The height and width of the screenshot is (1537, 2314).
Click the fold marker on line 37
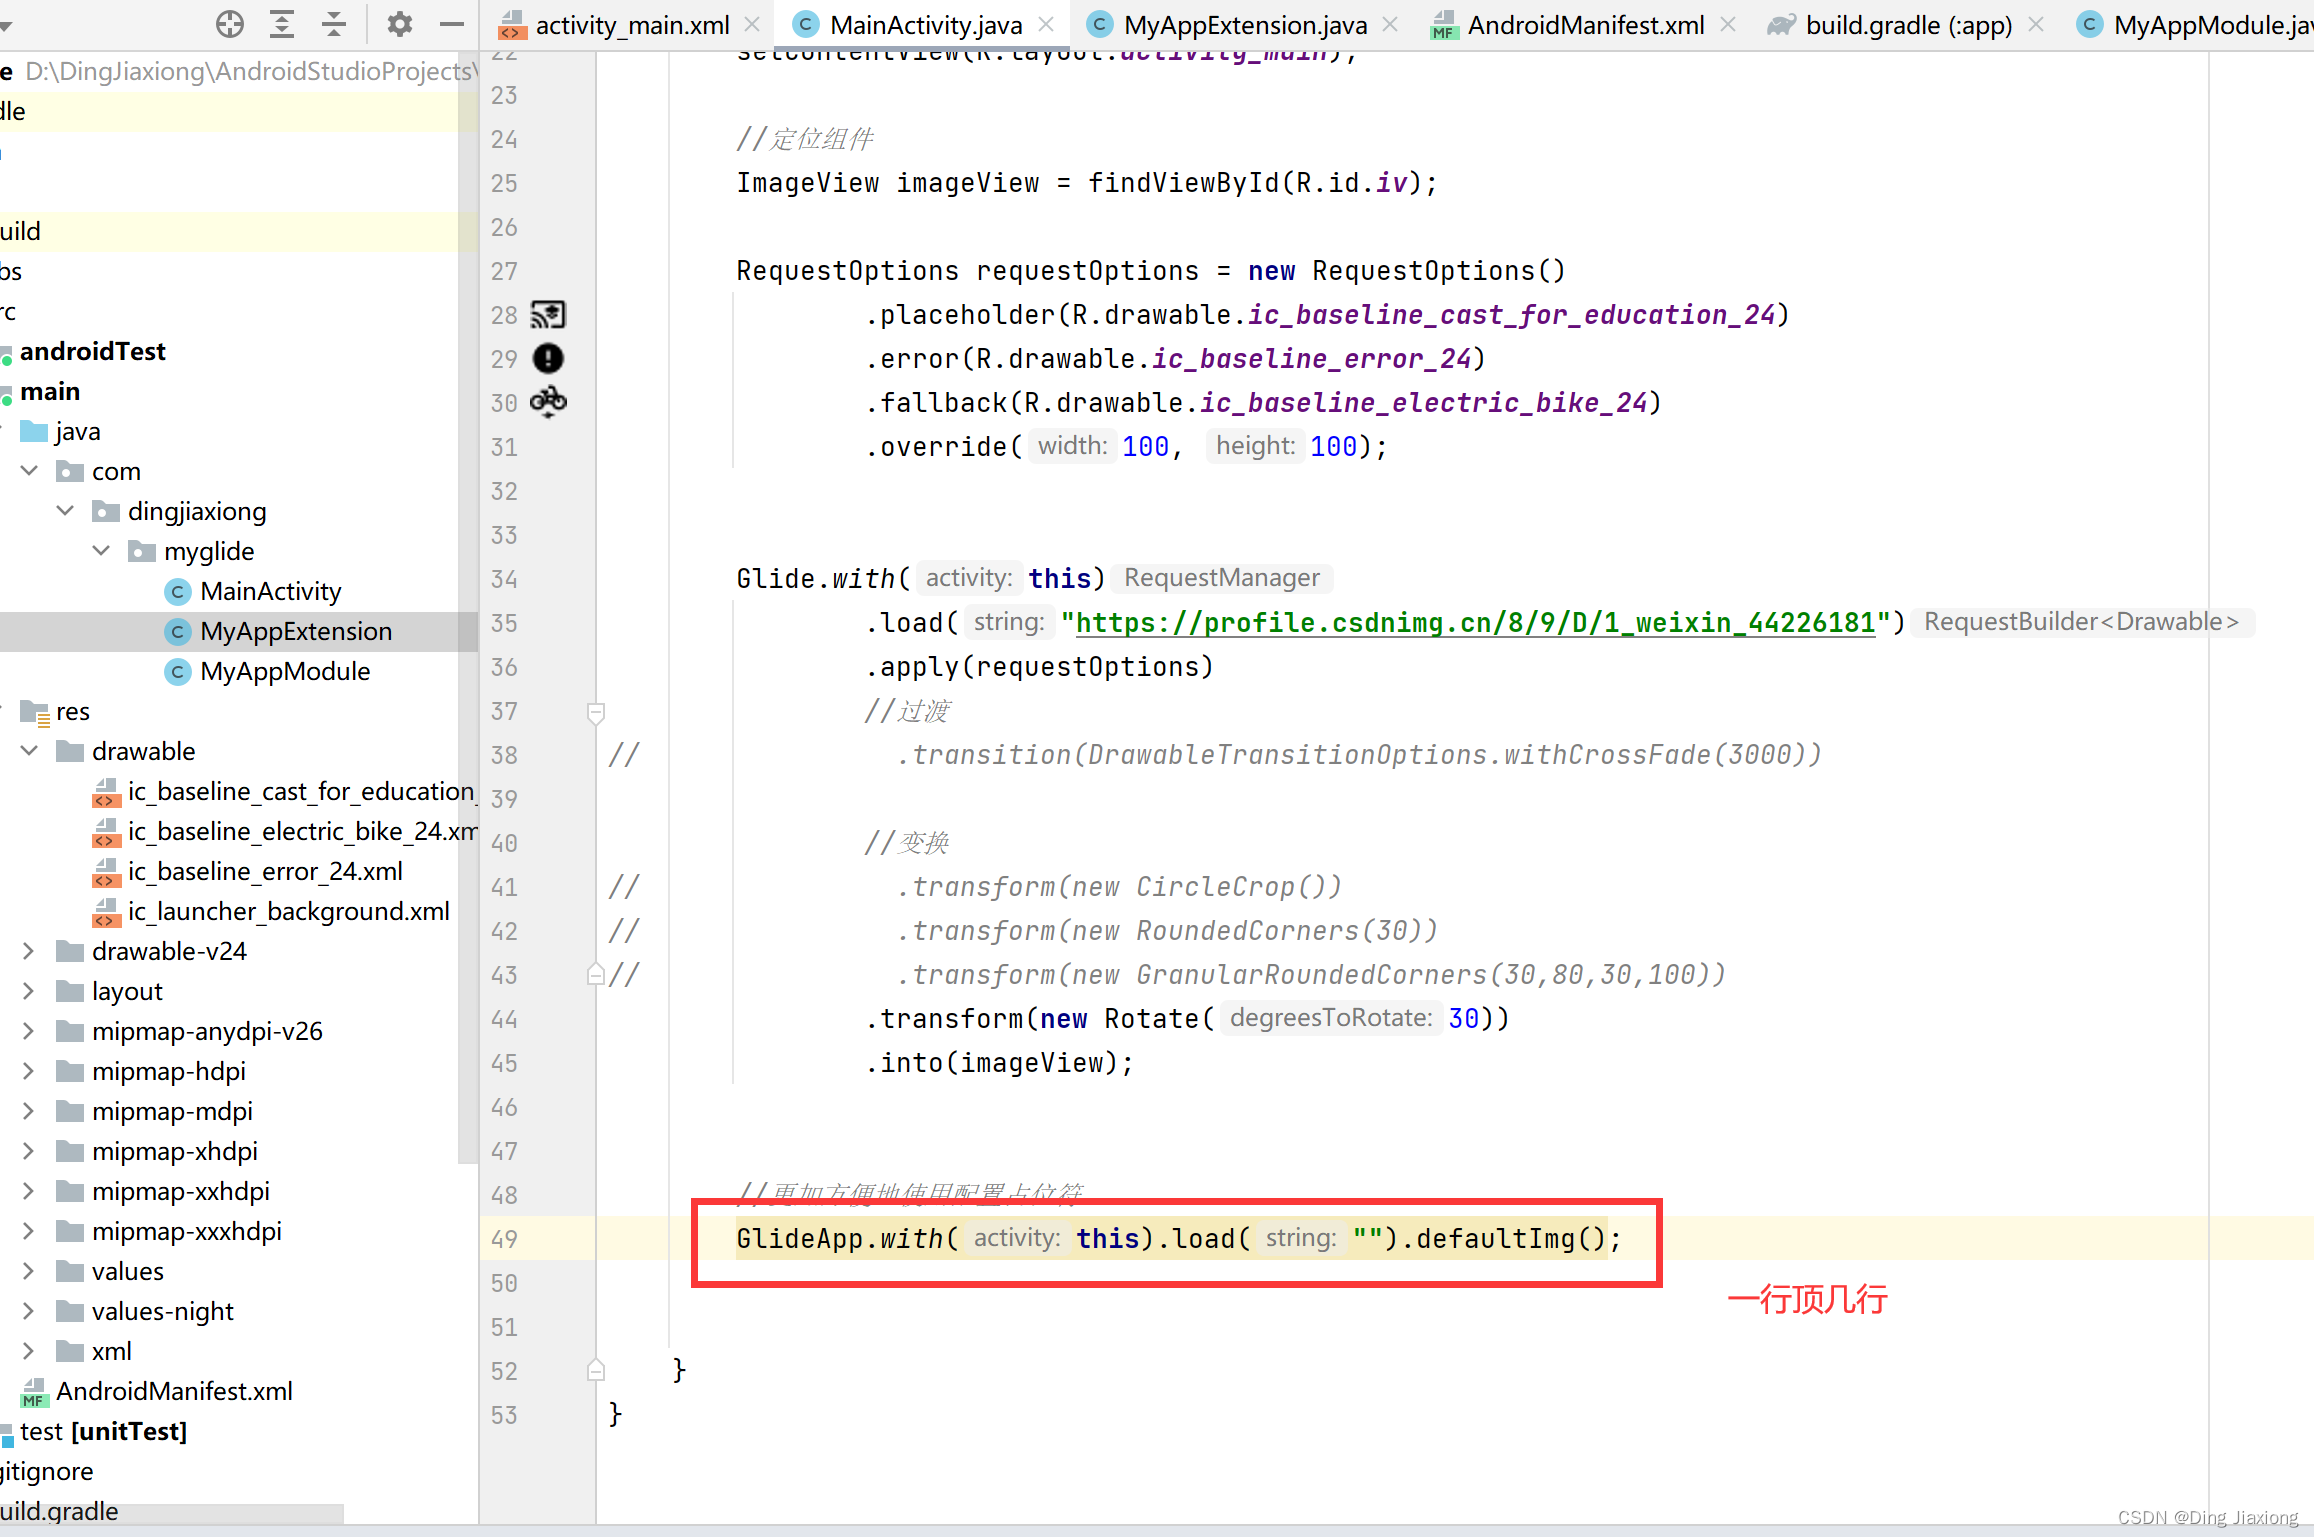596,712
